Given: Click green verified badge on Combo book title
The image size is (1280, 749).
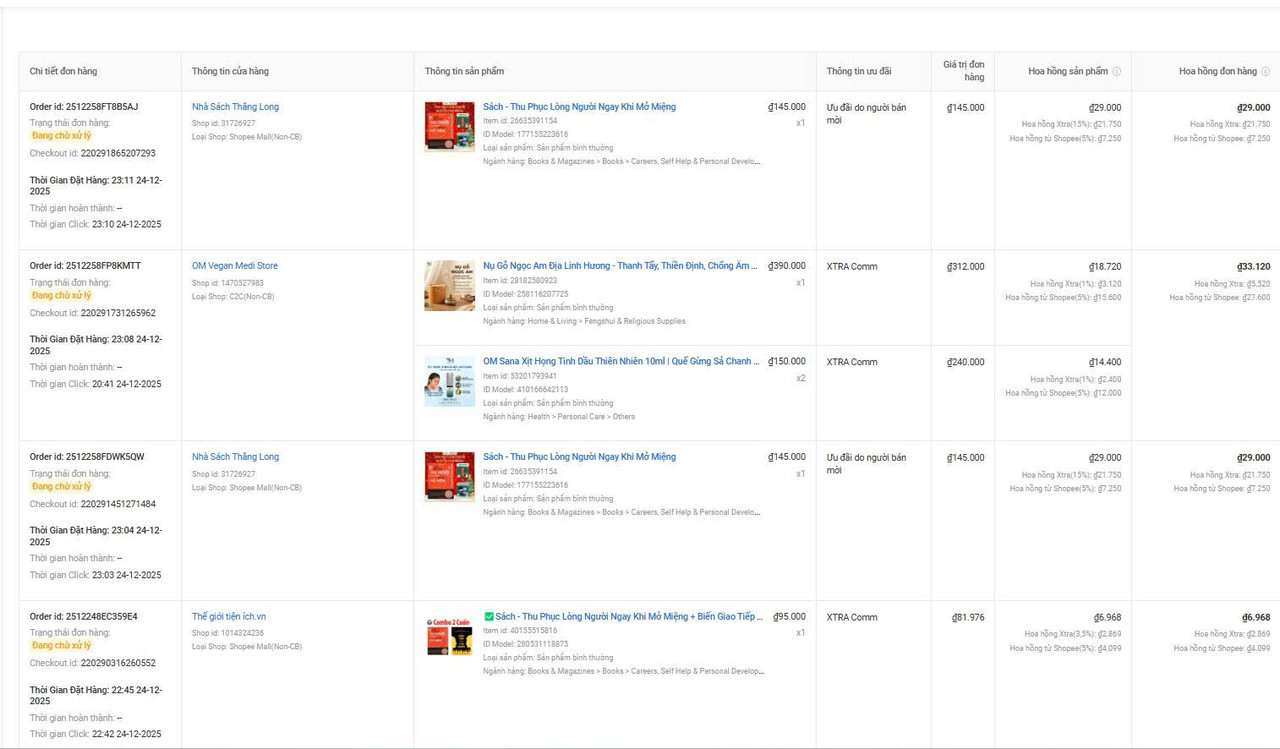Looking at the screenshot, I should pos(489,617).
